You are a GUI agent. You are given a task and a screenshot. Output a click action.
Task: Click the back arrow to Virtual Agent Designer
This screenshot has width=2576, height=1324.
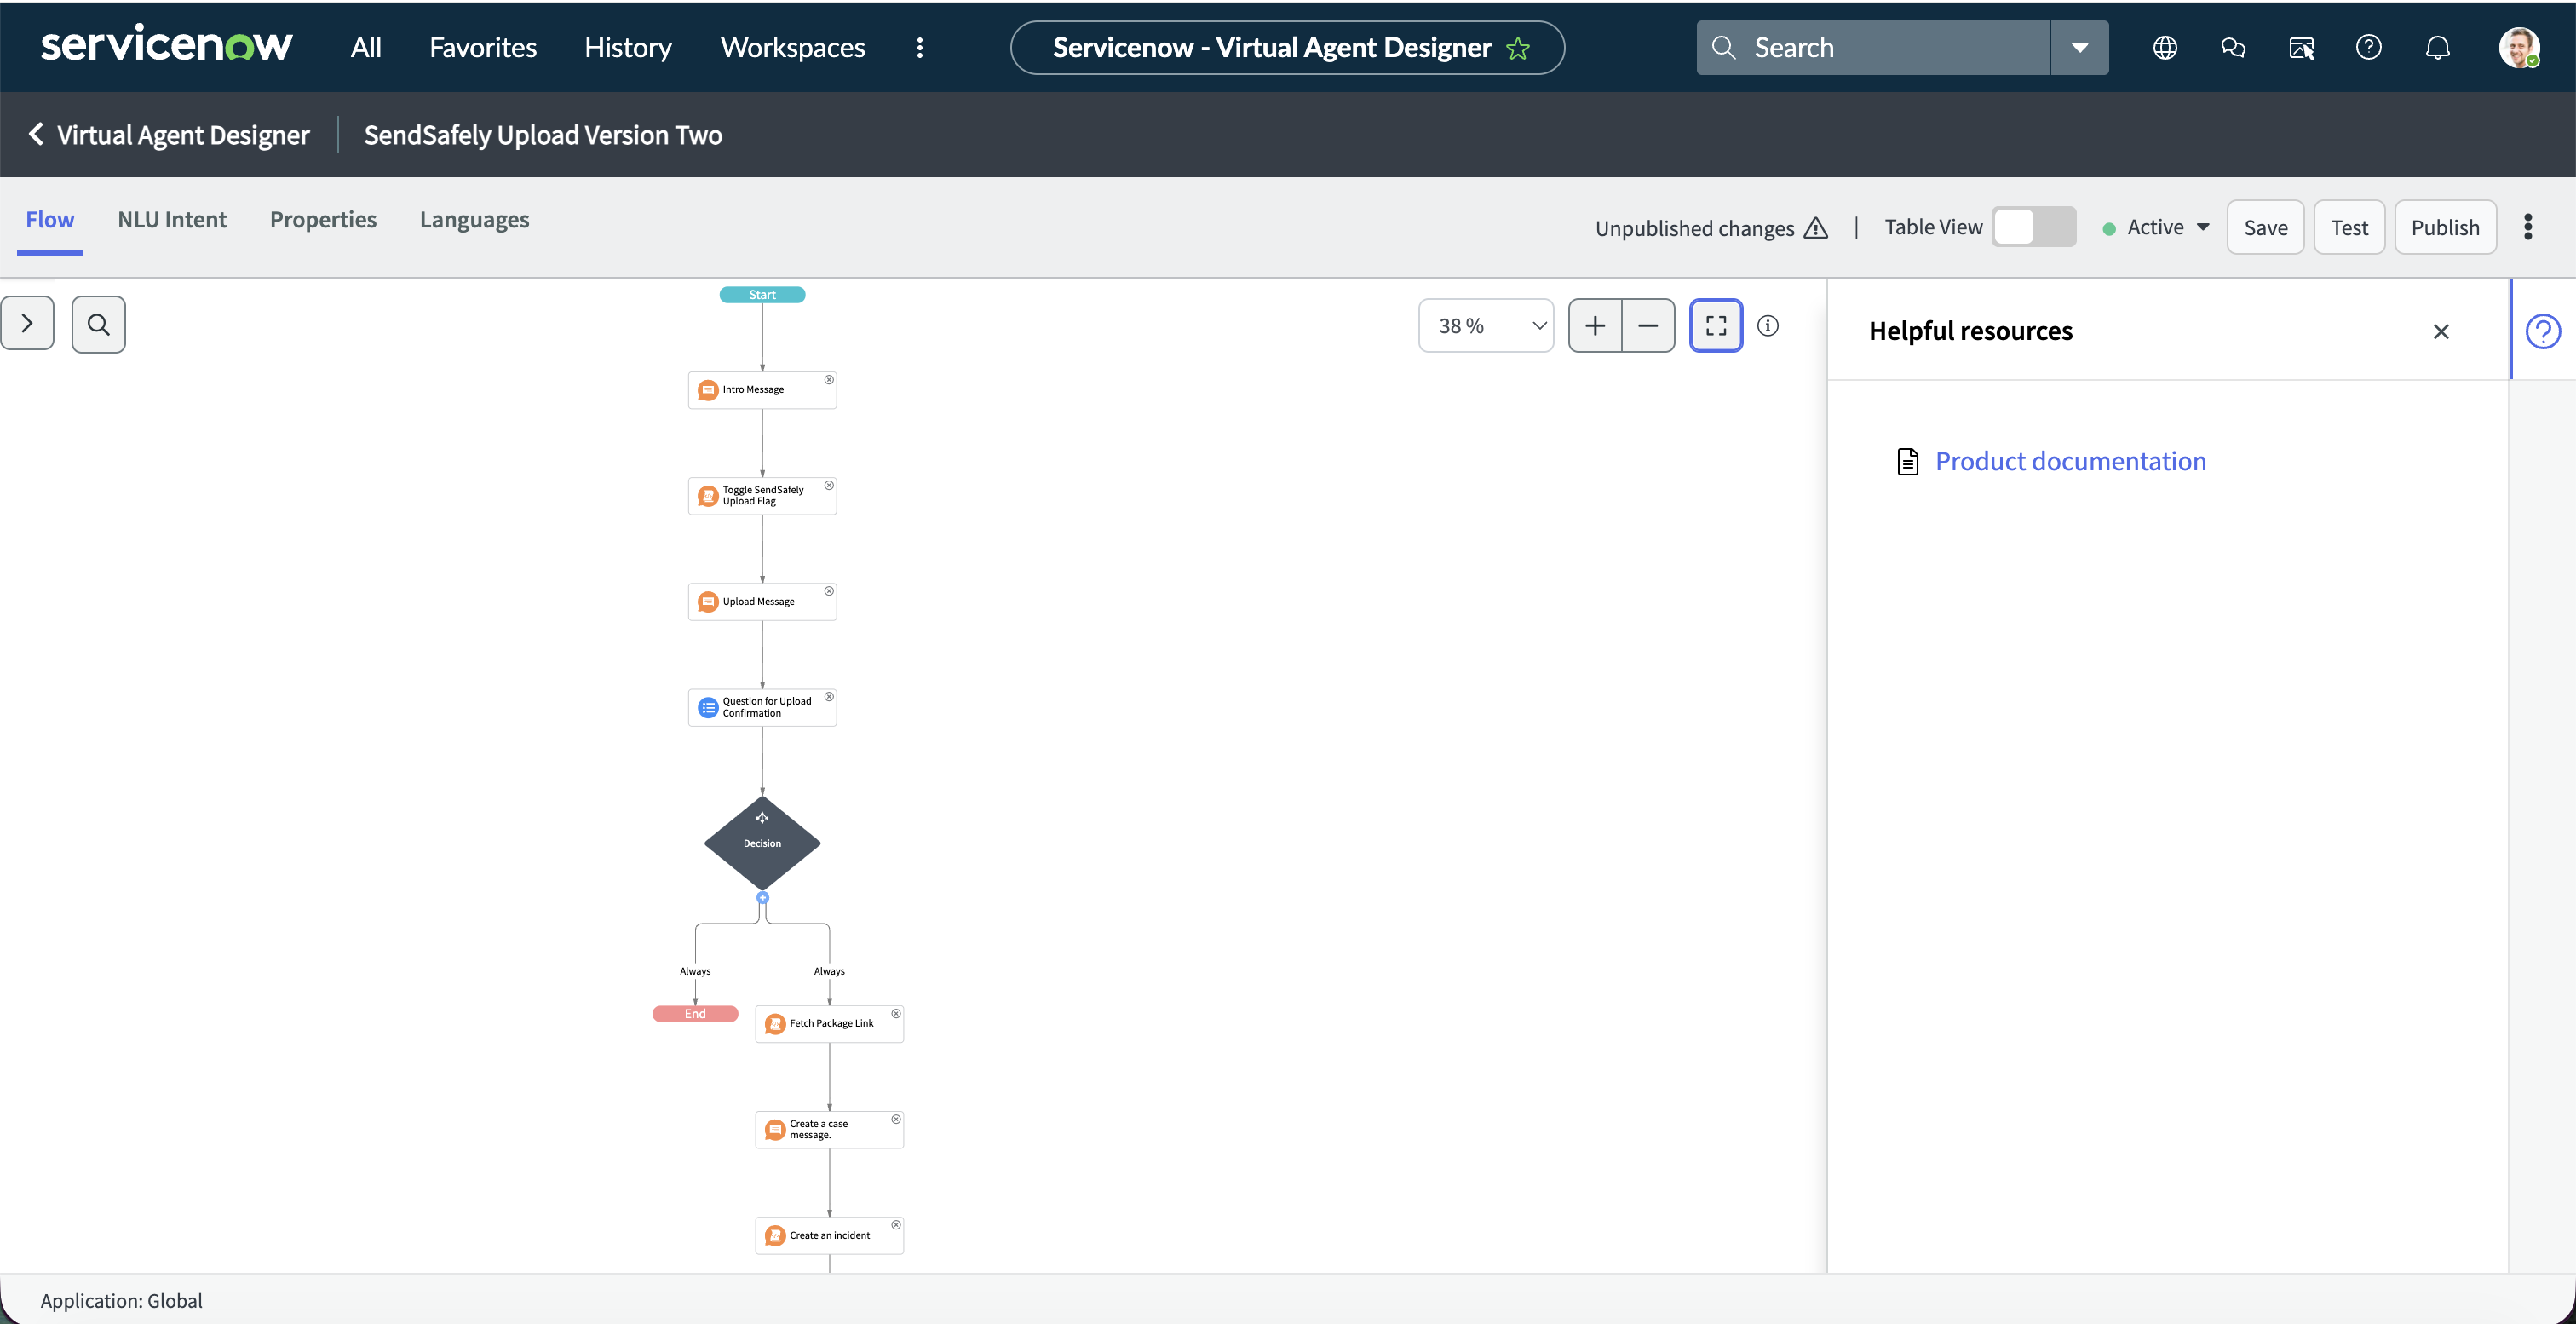36,134
